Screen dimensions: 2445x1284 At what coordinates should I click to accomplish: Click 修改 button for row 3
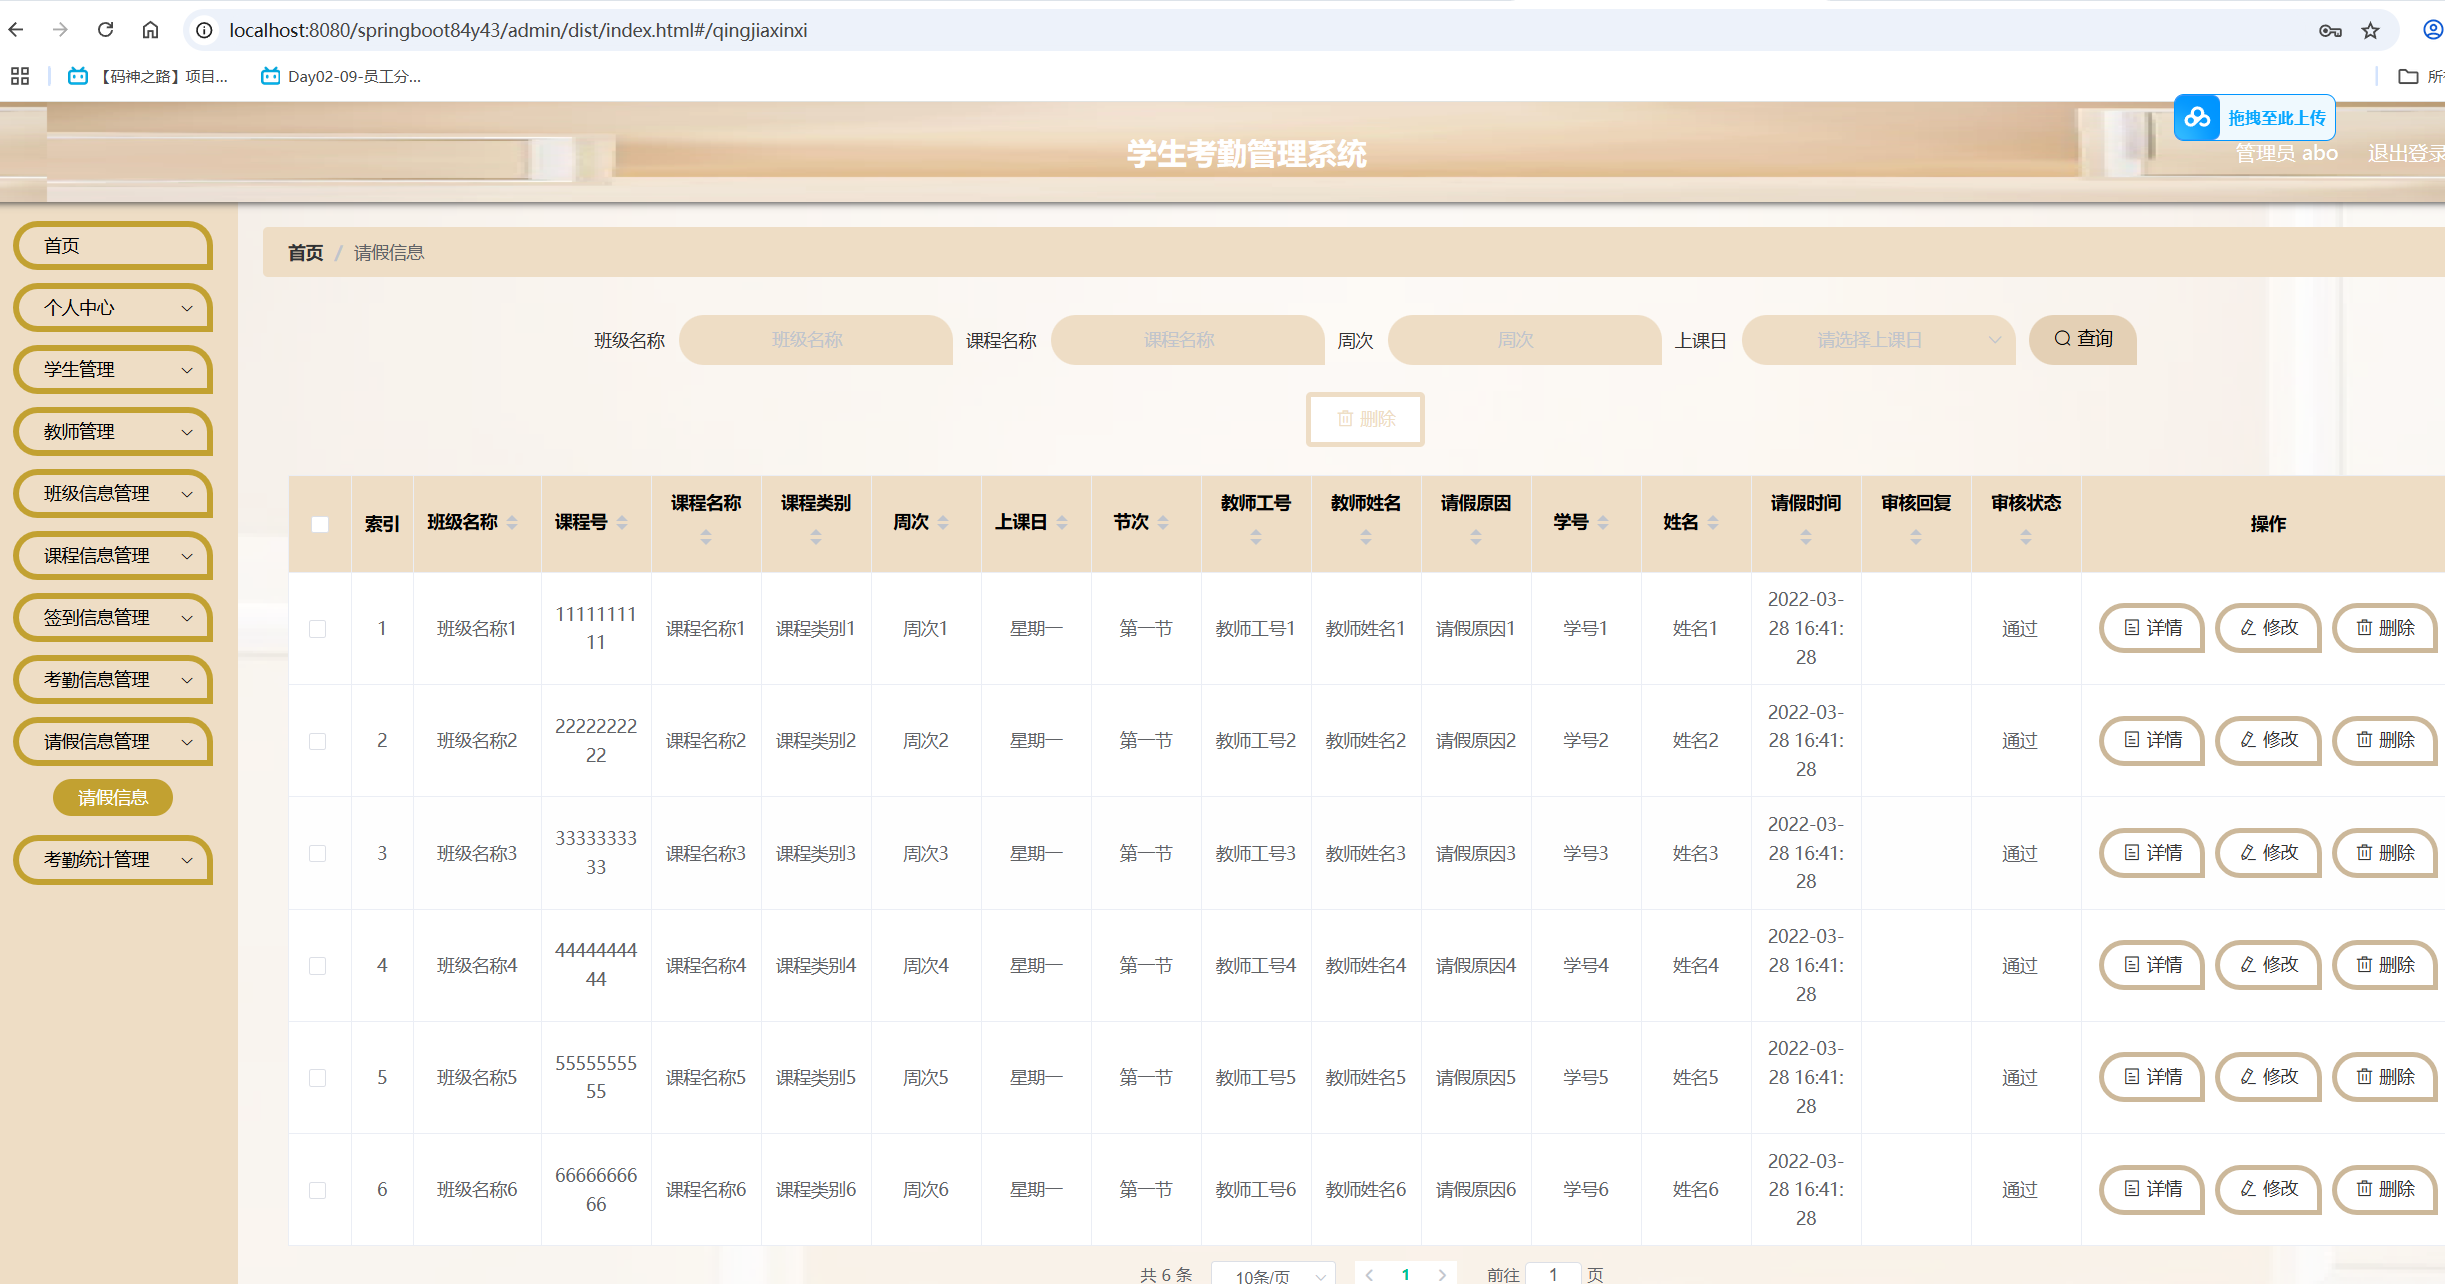coord(2268,853)
